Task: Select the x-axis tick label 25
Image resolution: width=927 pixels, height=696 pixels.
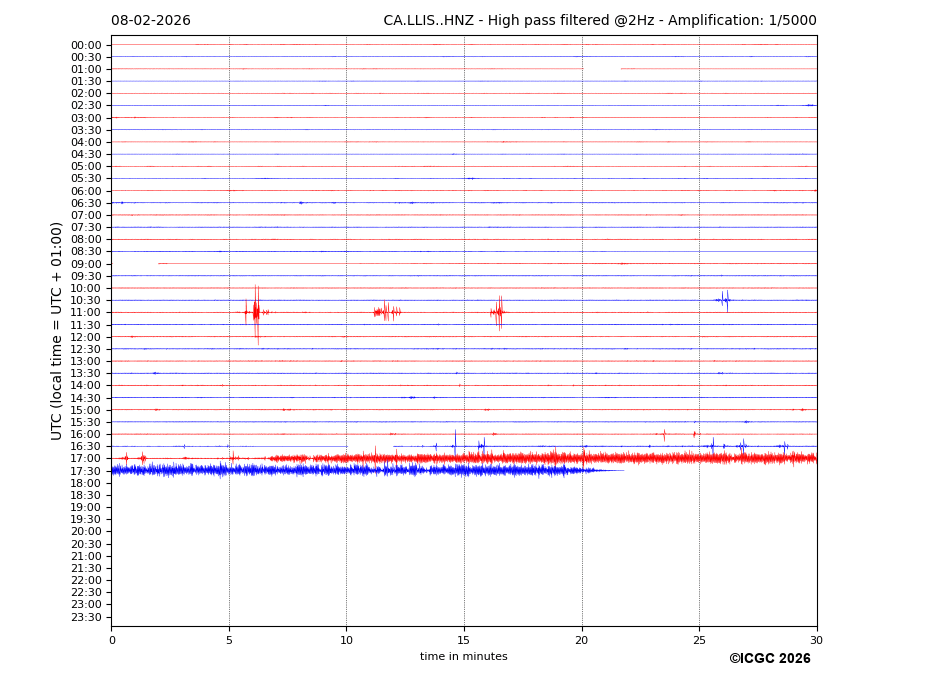Action: [699, 640]
